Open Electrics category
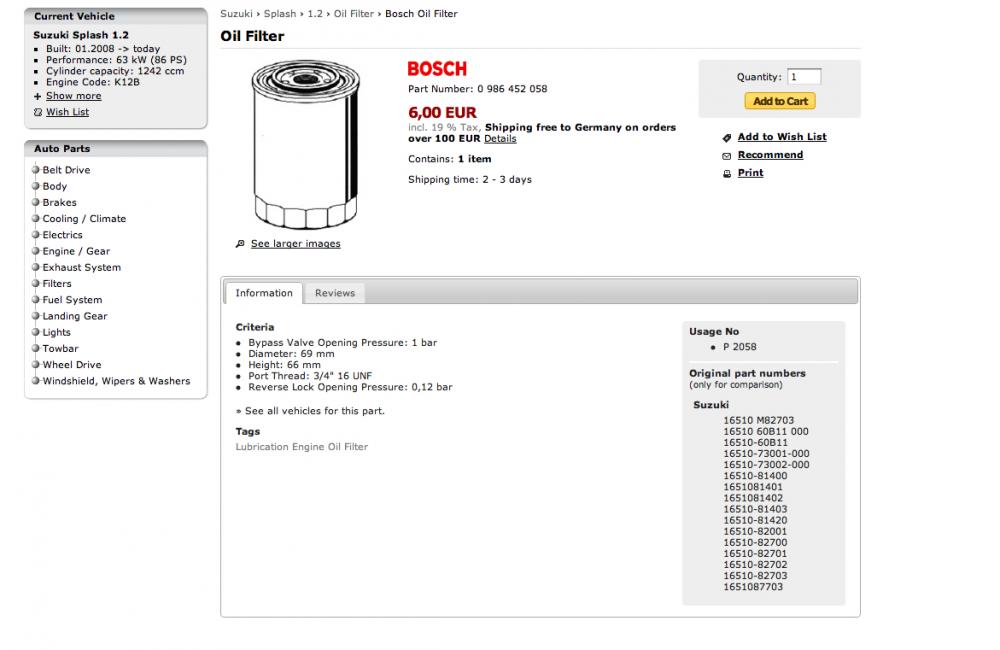Viewport: 1000px width, 650px height. click(62, 235)
